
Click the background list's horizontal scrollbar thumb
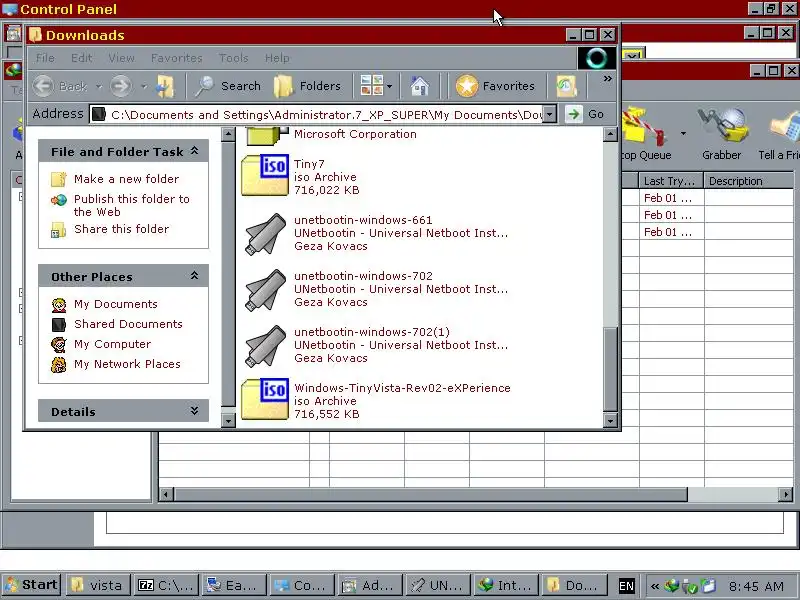[x=431, y=494]
